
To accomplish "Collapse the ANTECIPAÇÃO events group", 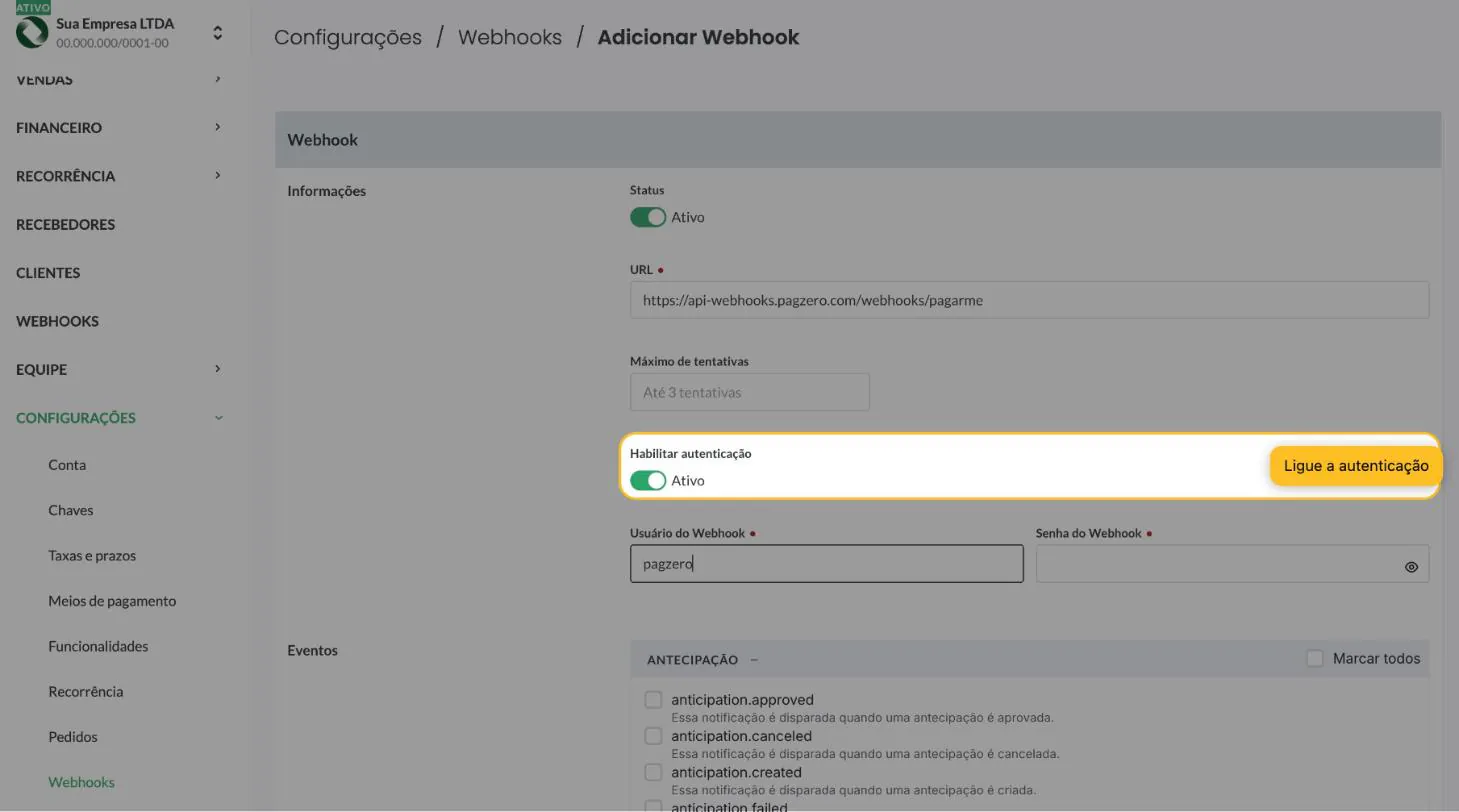I will click(754, 660).
